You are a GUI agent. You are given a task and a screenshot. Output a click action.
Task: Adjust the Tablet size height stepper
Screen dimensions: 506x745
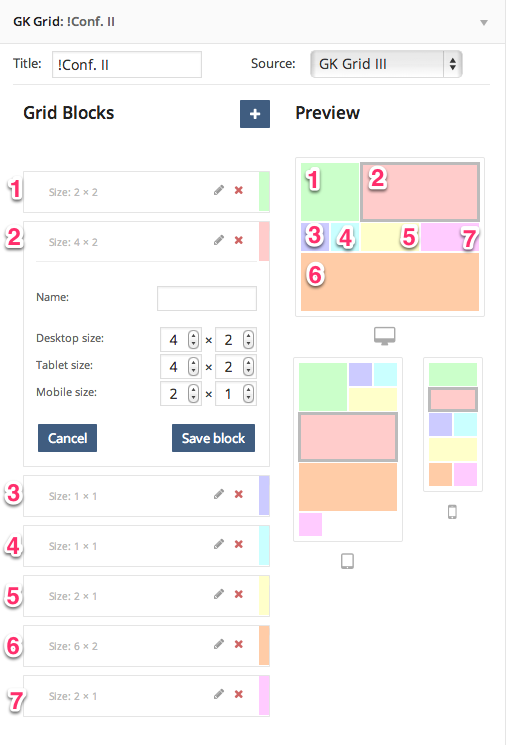(x=248, y=366)
